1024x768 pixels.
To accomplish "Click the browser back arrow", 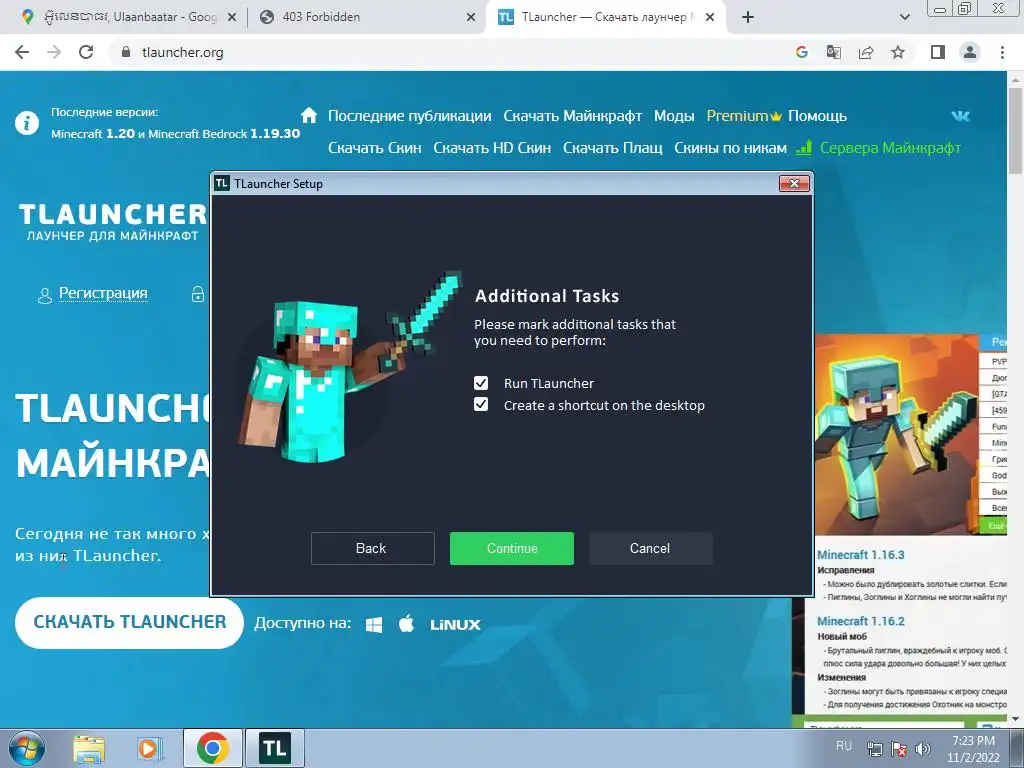I will [22, 52].
